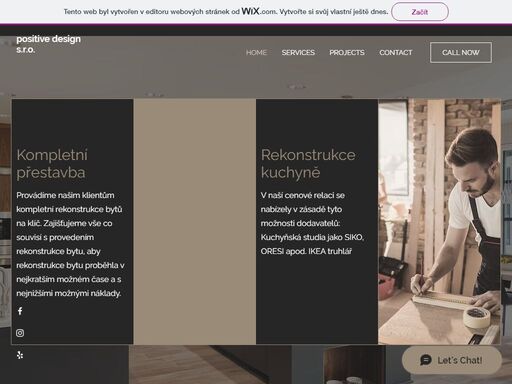Click the 'Provádíme našim klientům' paragraph
Screen dimensions: 512x384
tap(70, 244)
